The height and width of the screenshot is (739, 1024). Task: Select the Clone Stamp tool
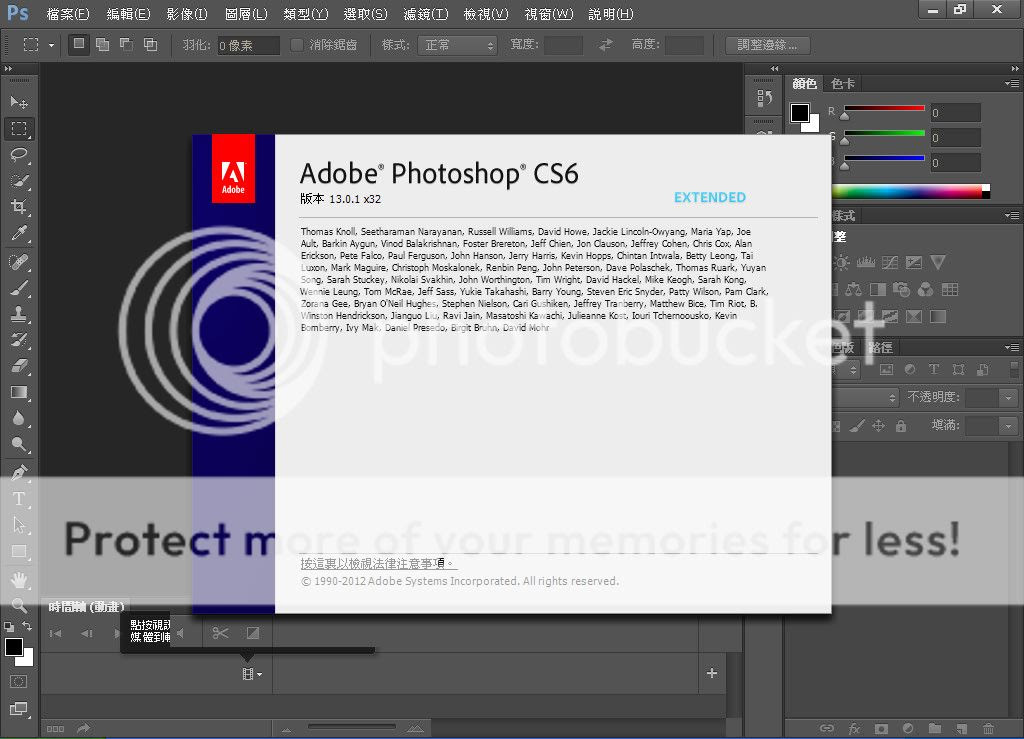[x=19, y=314]
